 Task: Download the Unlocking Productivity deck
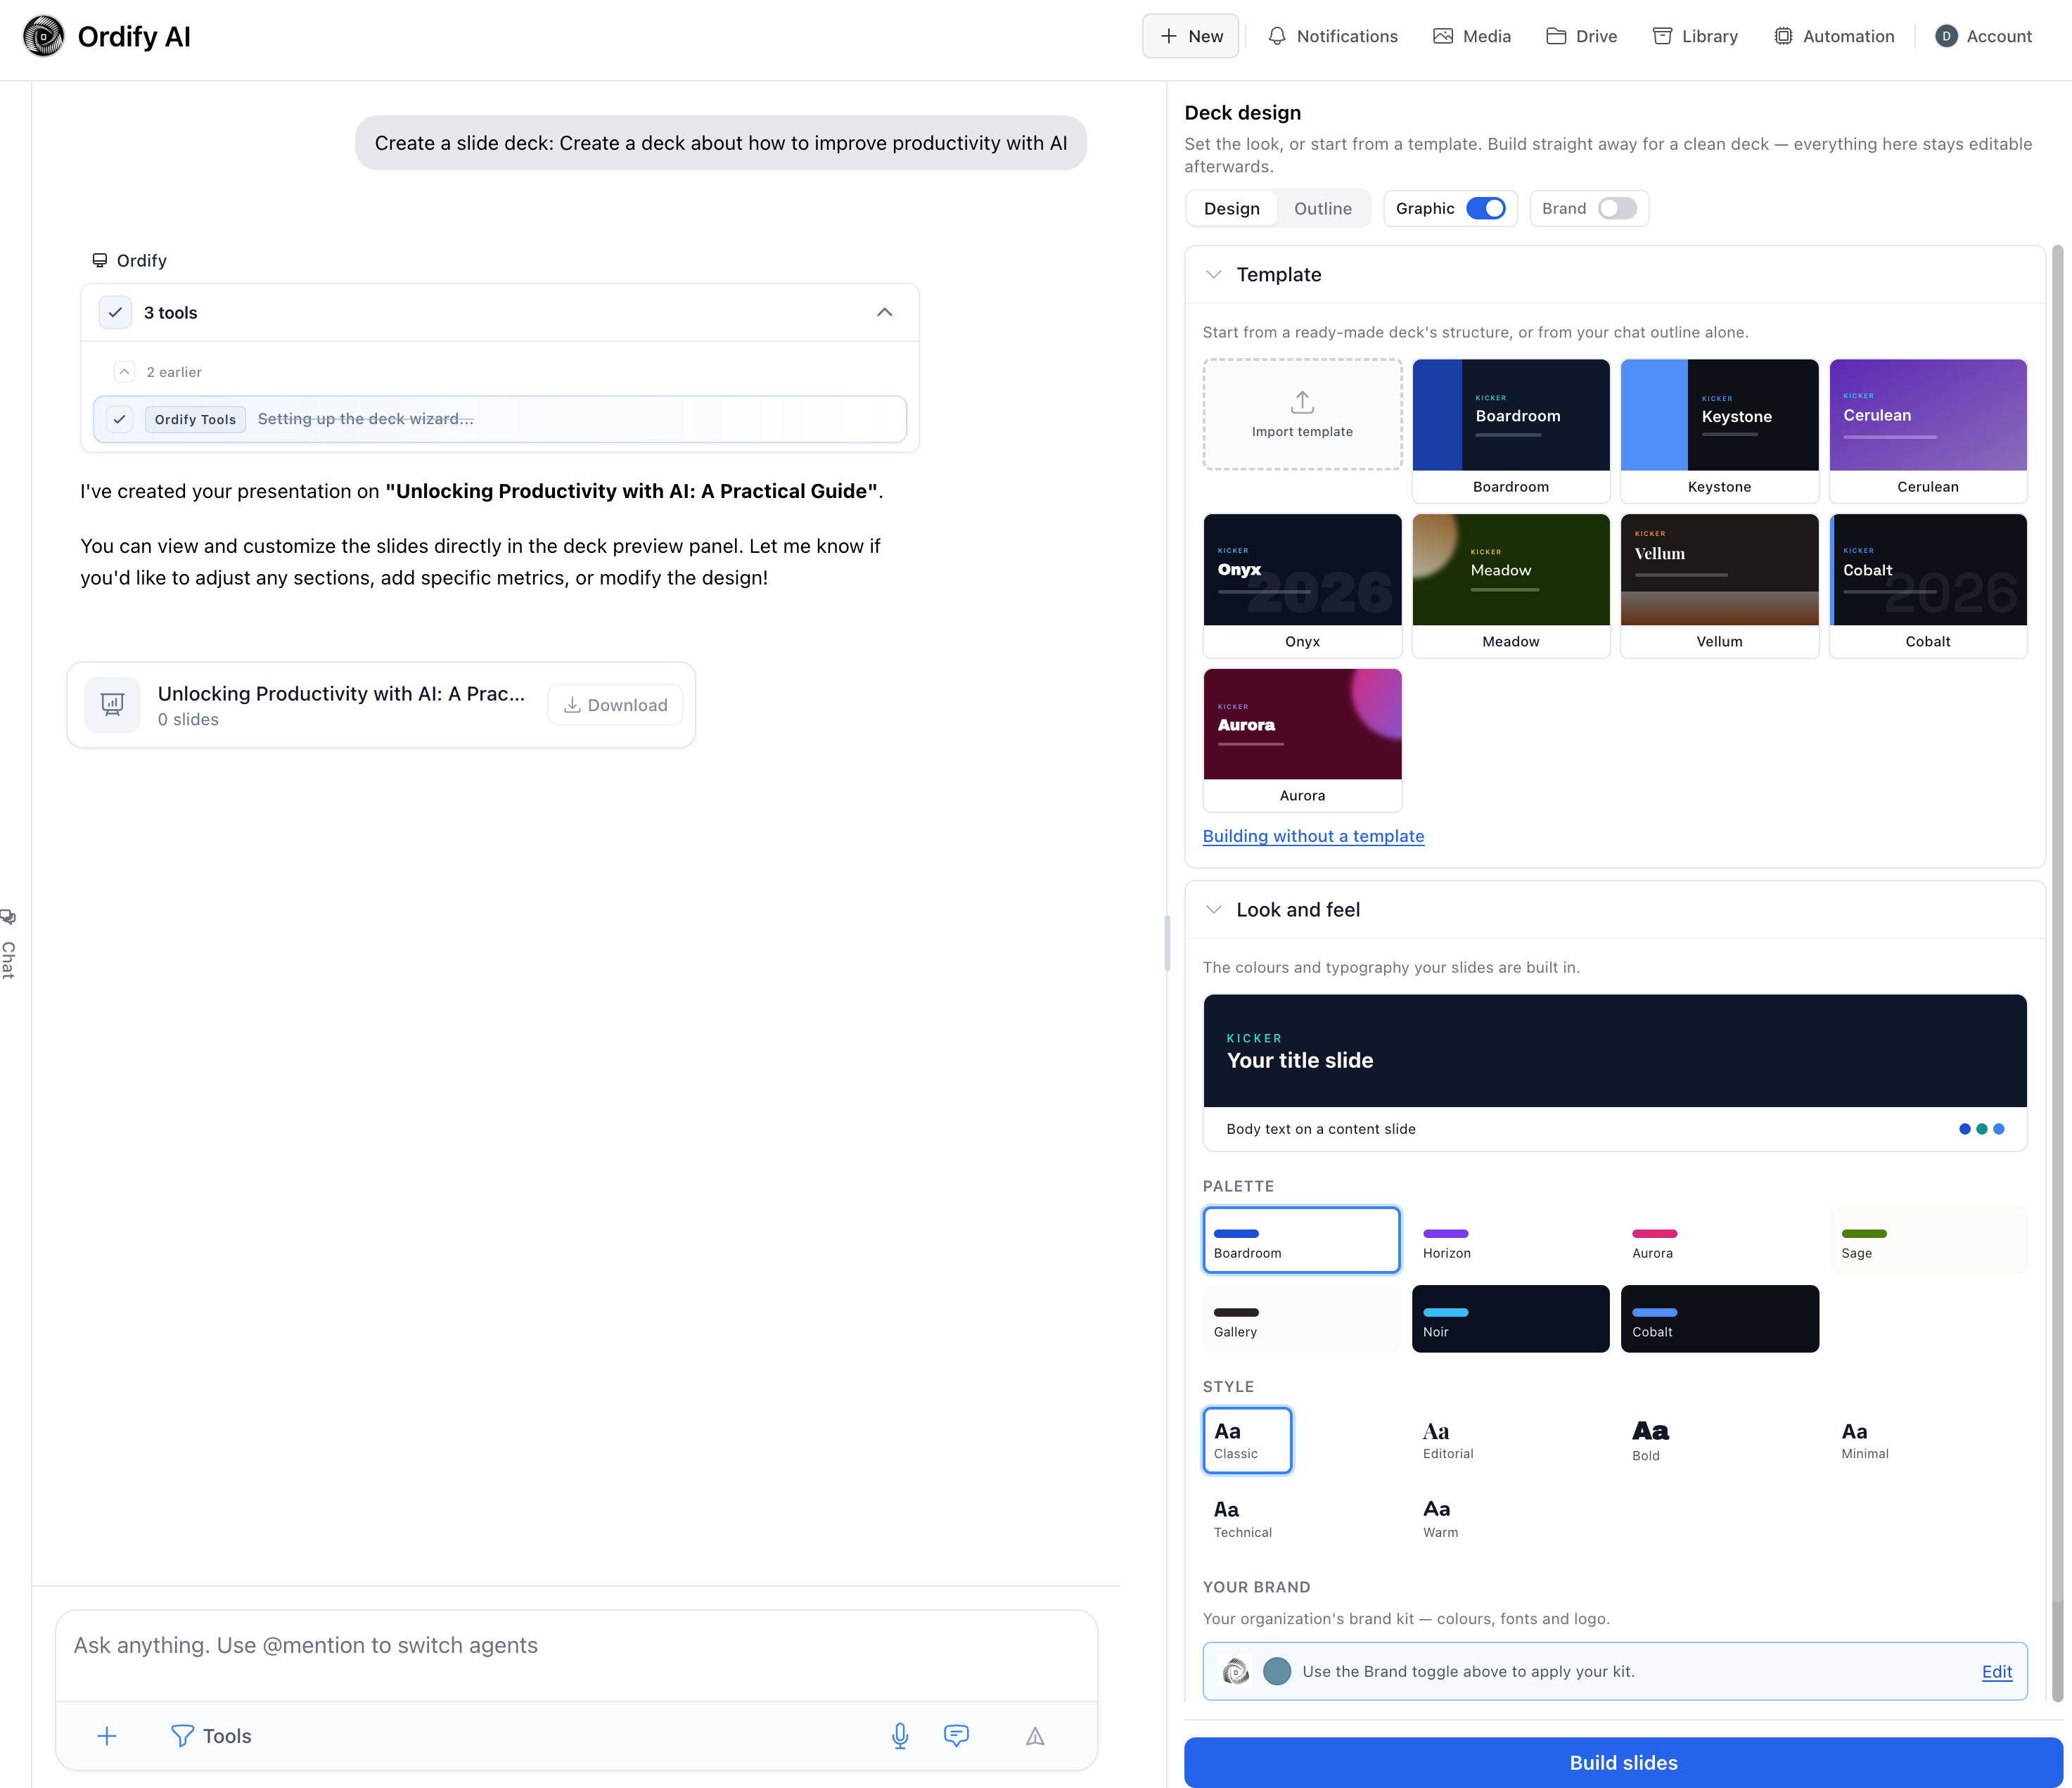pos(616,705)
